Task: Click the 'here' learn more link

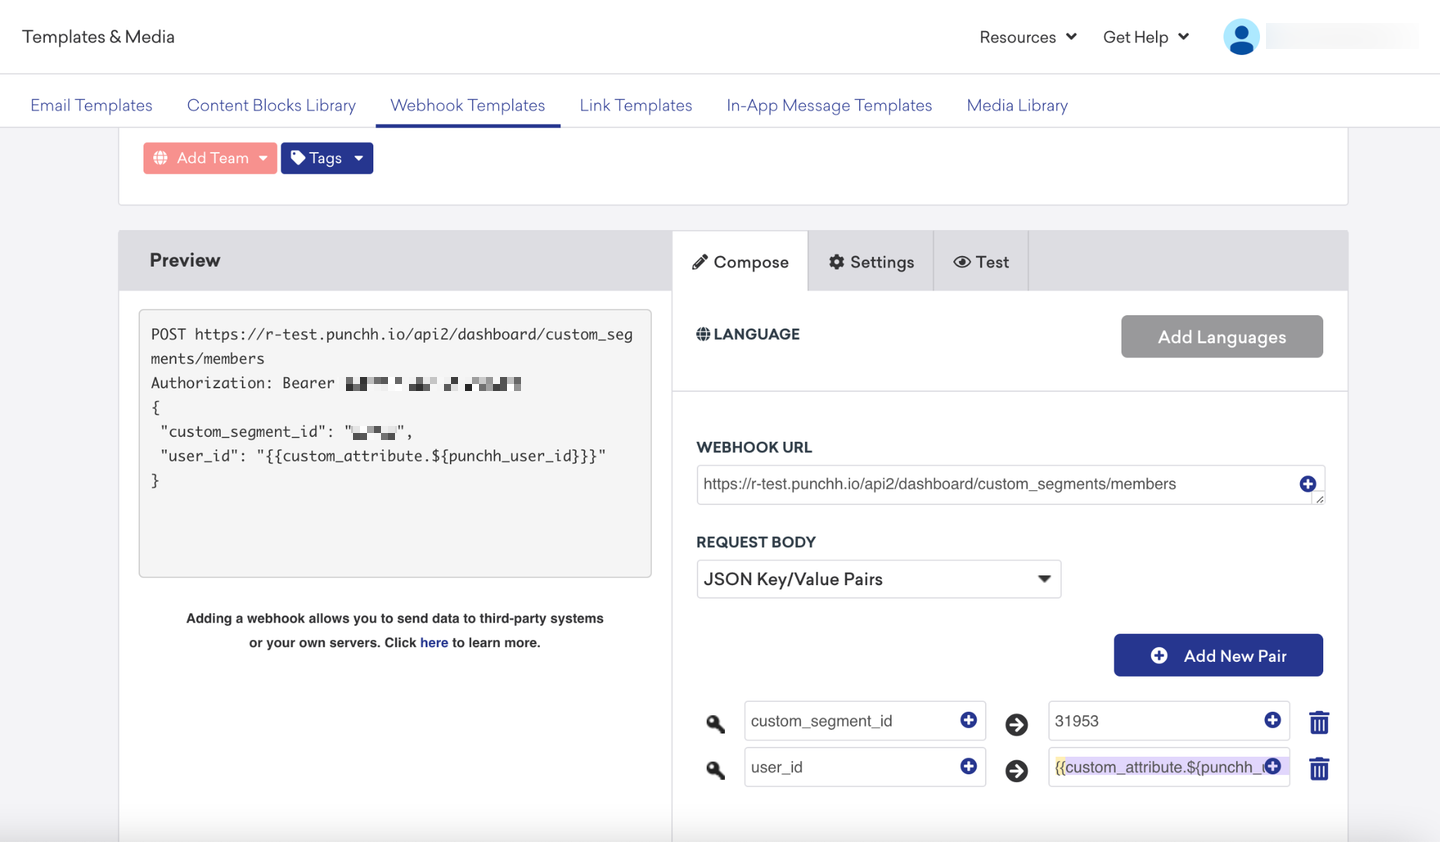Action: pos(434,643)
